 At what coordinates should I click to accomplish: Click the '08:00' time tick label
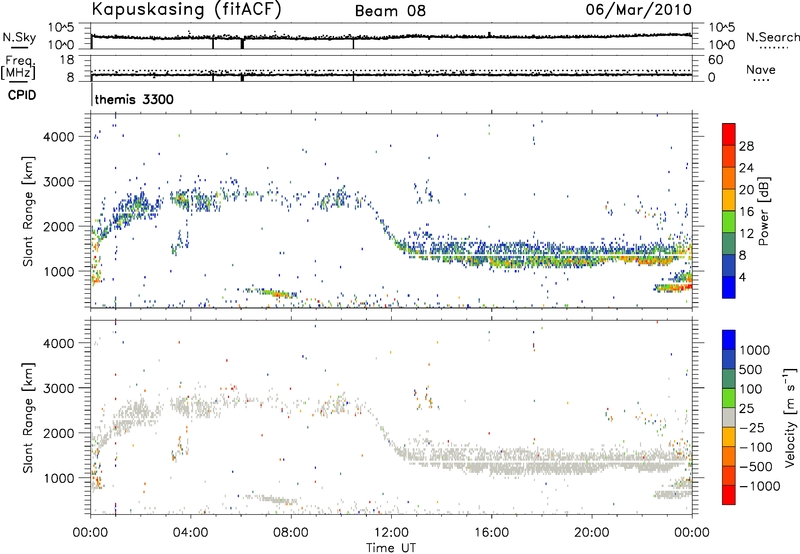pyautogui.click(x=291, y=533)
